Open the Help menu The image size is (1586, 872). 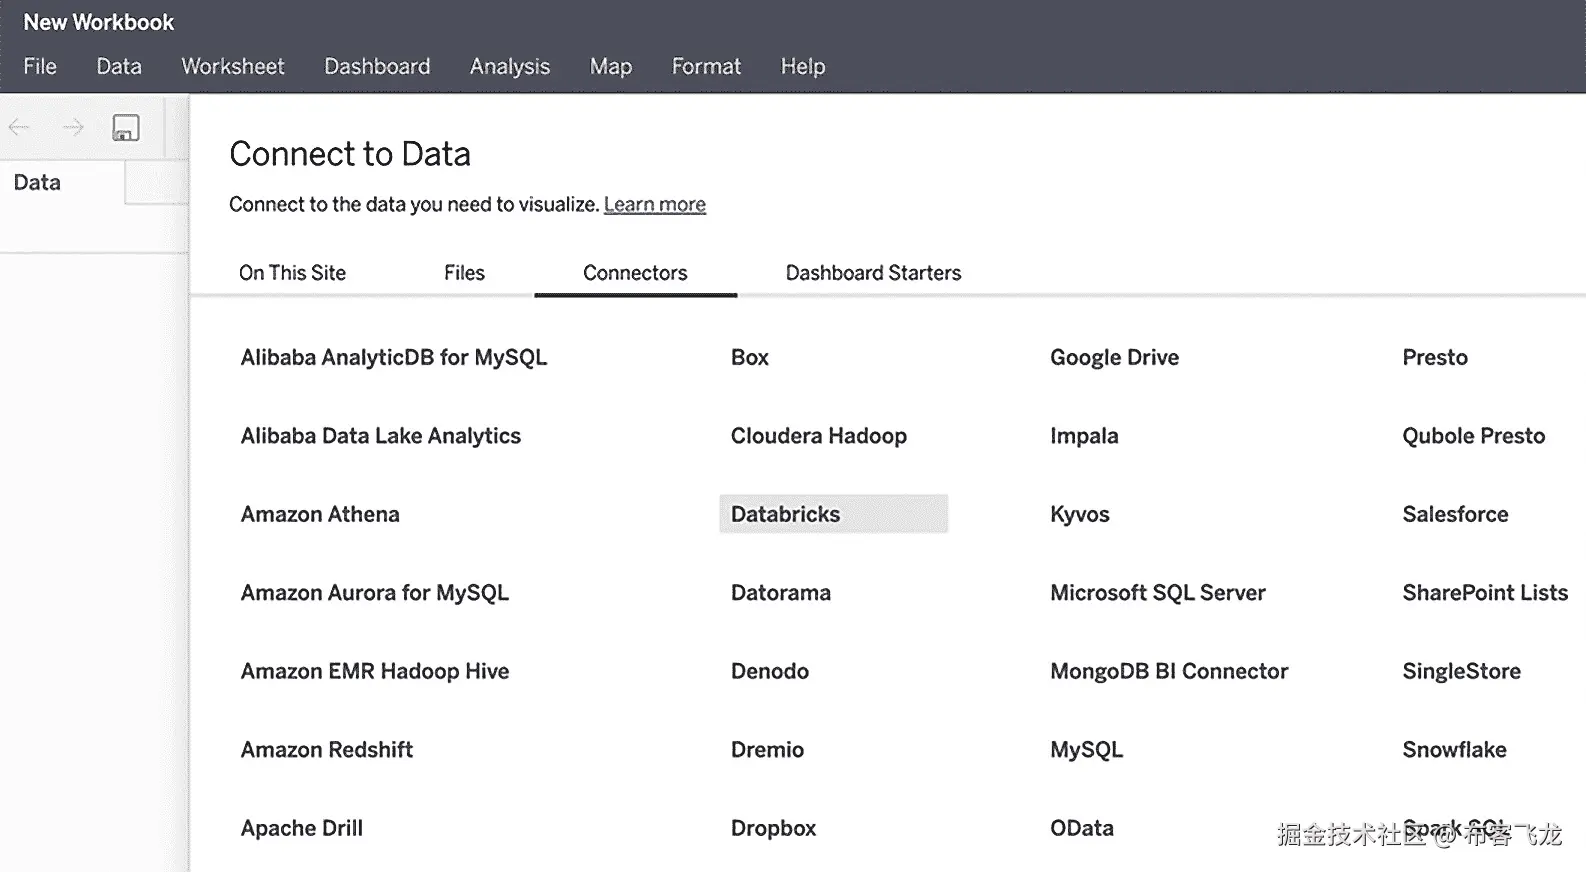[803, 66]
